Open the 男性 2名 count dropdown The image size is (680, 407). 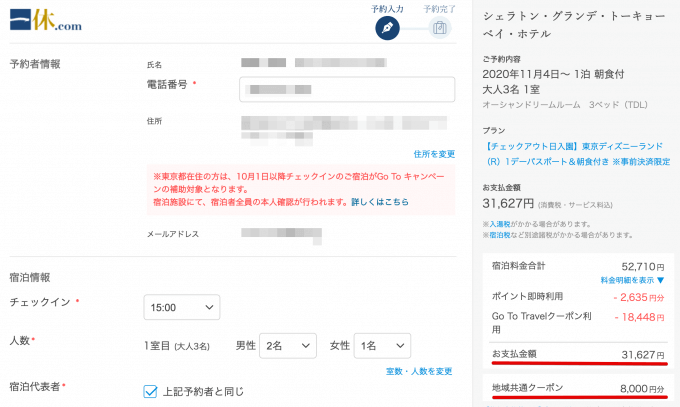click(288, 346)
